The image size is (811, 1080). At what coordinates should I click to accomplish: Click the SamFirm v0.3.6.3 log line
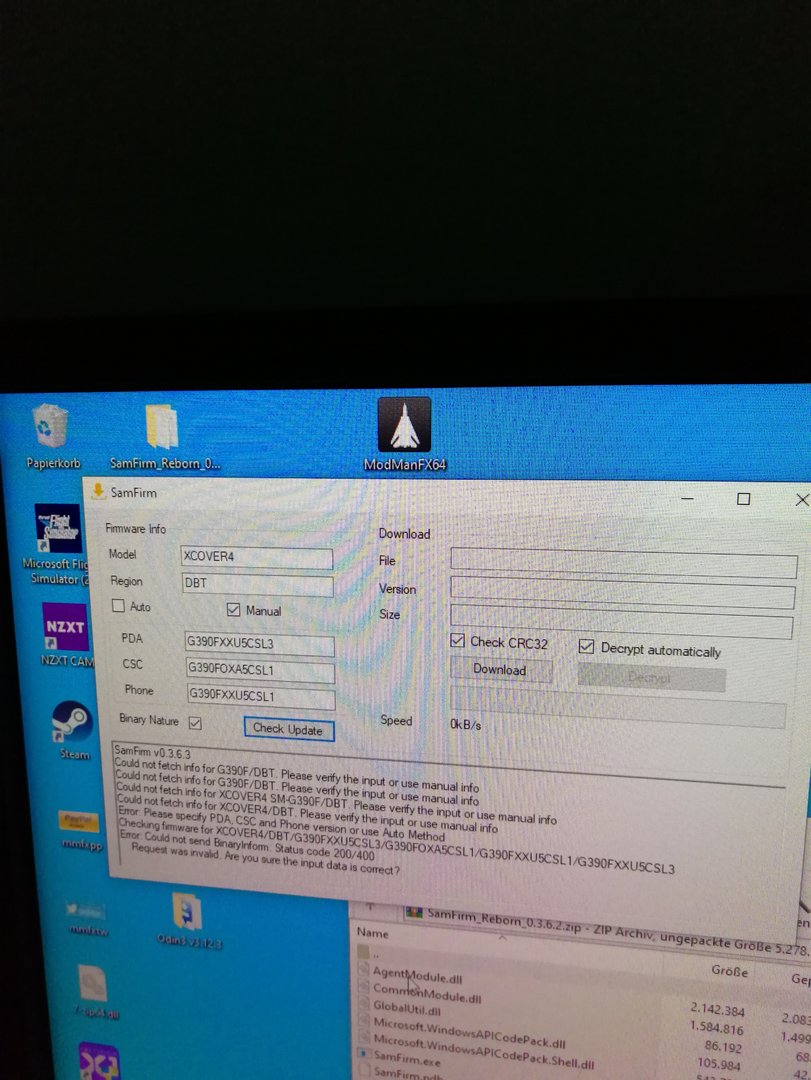152,751
